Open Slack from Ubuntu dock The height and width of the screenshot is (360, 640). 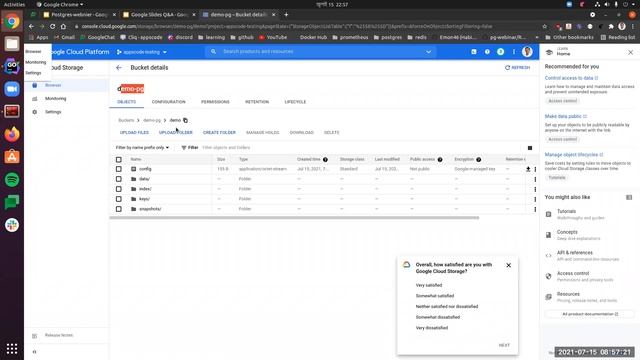point(12,225)
